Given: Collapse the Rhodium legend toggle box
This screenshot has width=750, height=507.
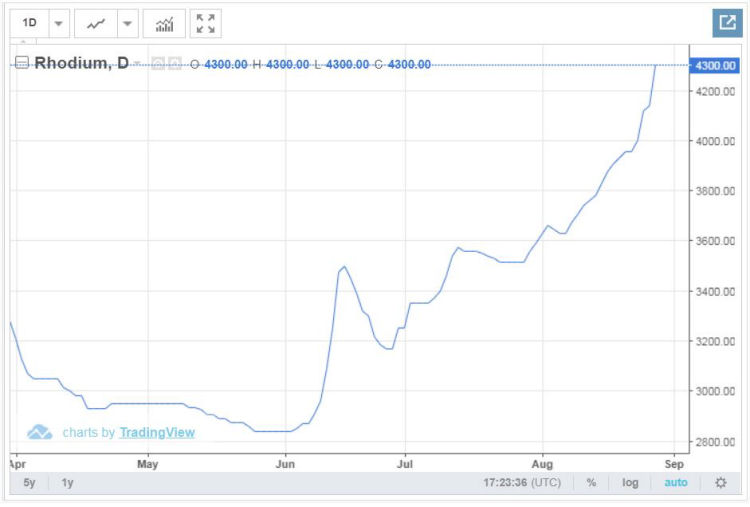Looking at the screenshot, I should pyautogui.click(x=22, y=62).
